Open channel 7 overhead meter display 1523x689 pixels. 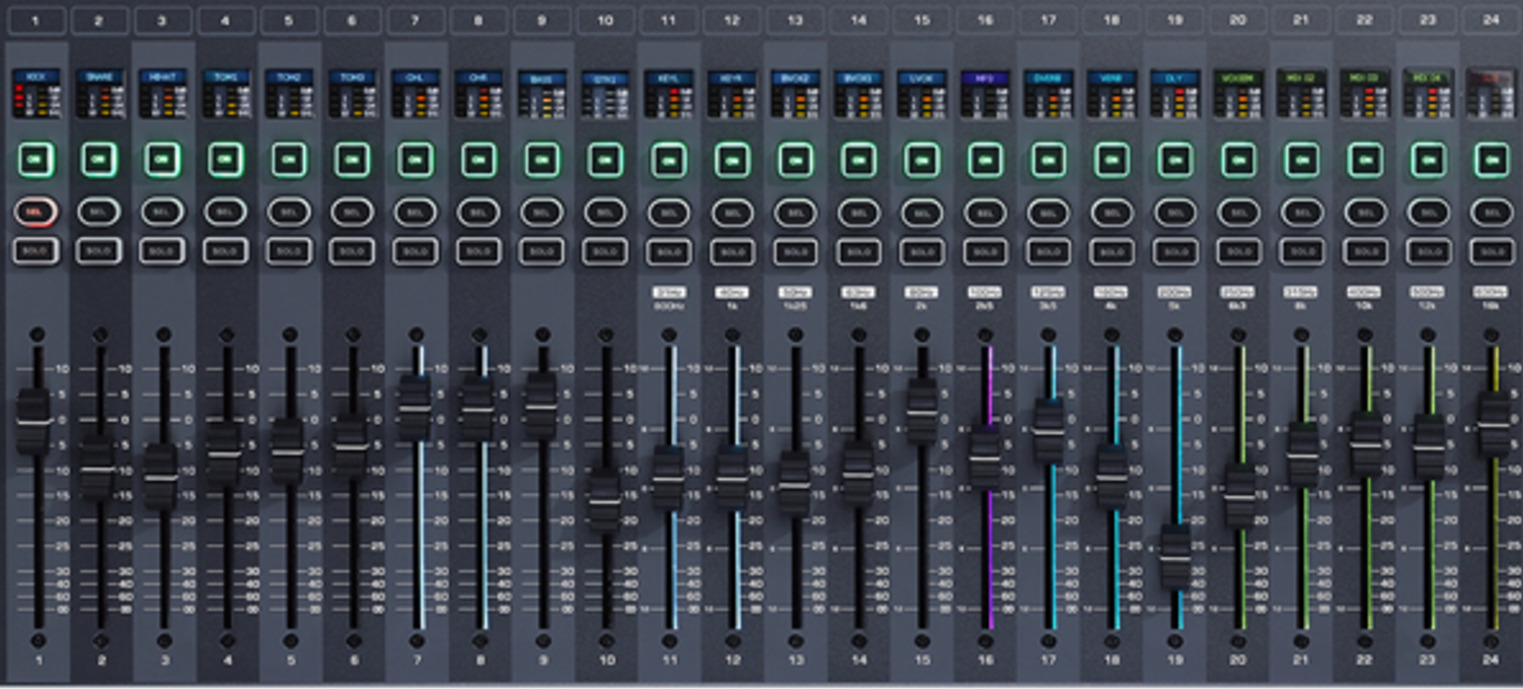[x=415, y=93]
